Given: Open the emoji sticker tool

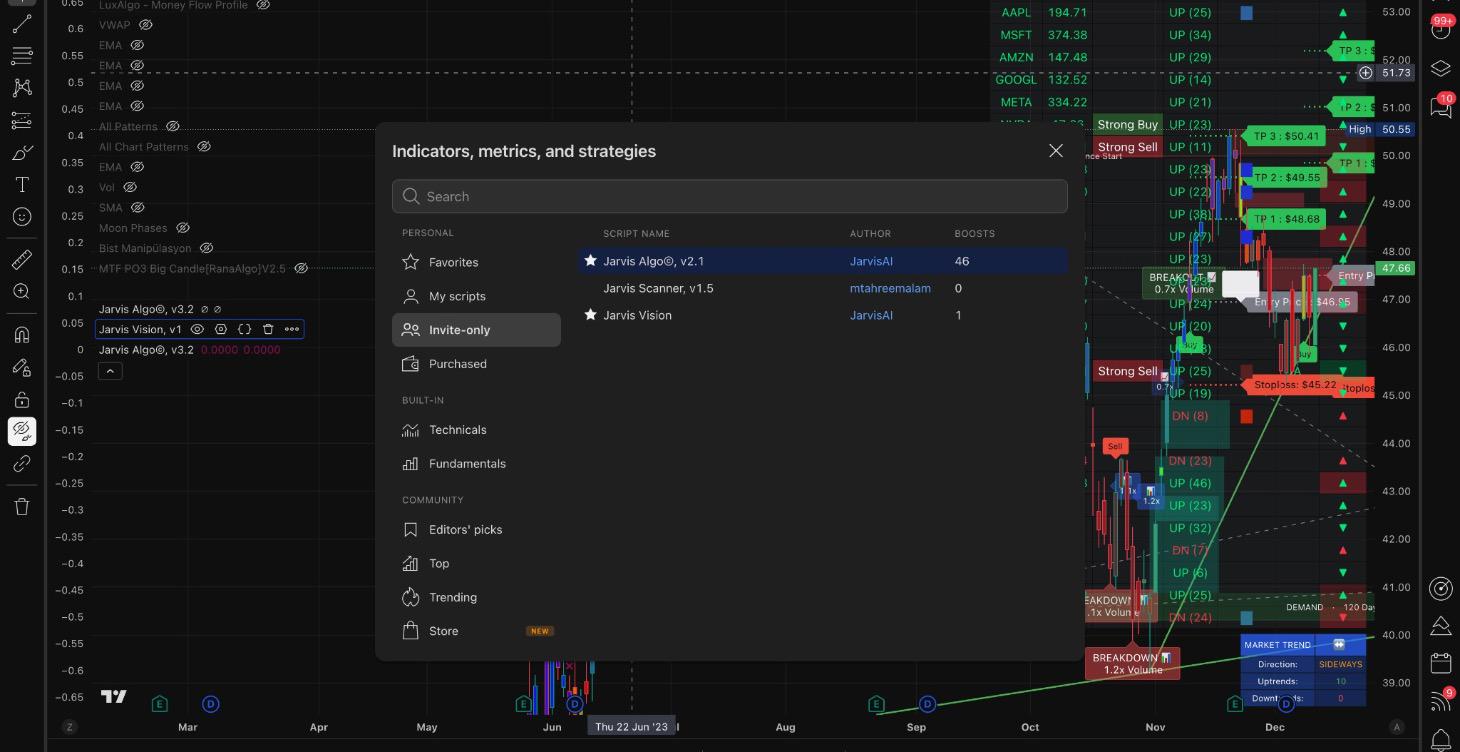Looking at the screenshot, I should coord(21,217).
